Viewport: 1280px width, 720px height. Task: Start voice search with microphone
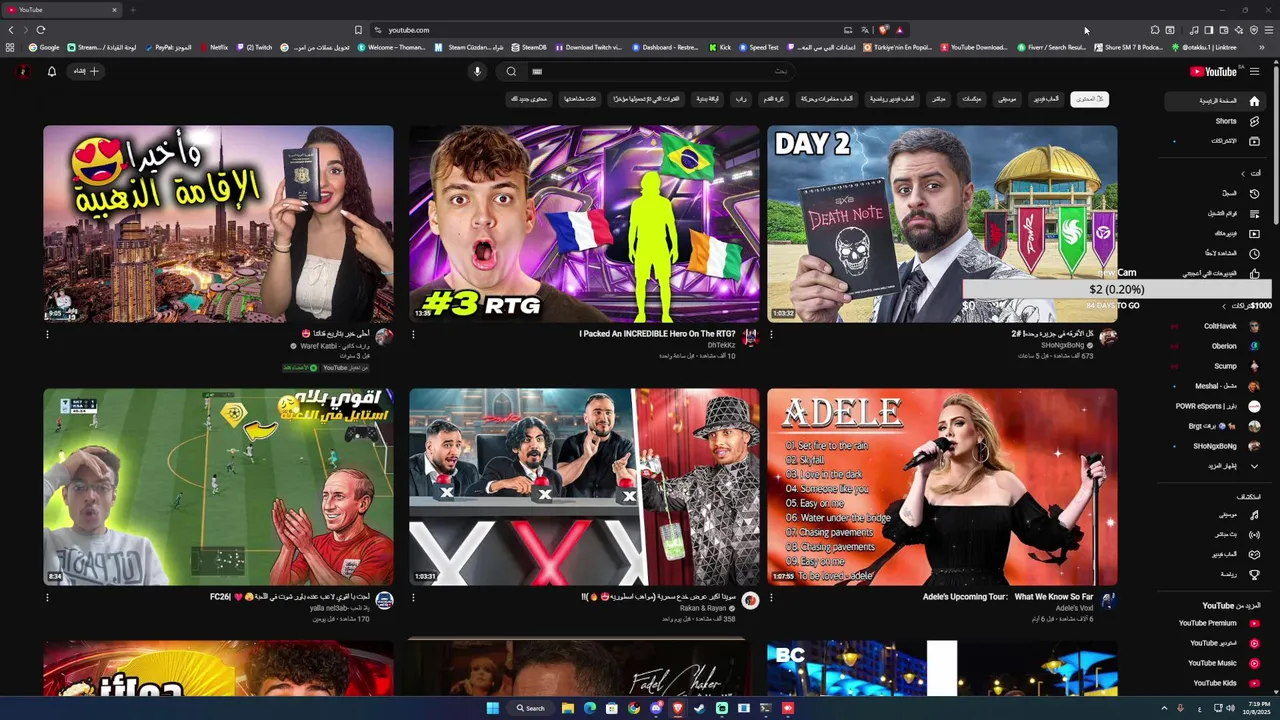pyautogui.click(x=477, y=71)
